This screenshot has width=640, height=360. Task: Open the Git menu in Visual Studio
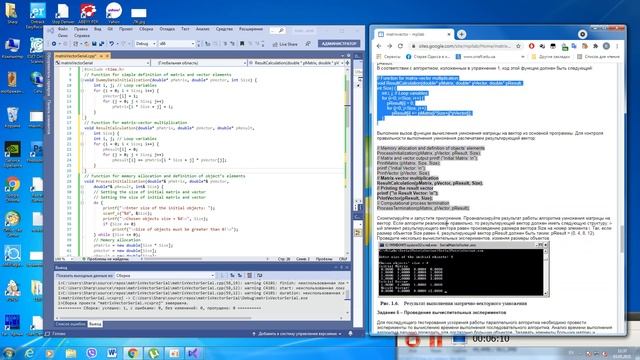(110, 29)
